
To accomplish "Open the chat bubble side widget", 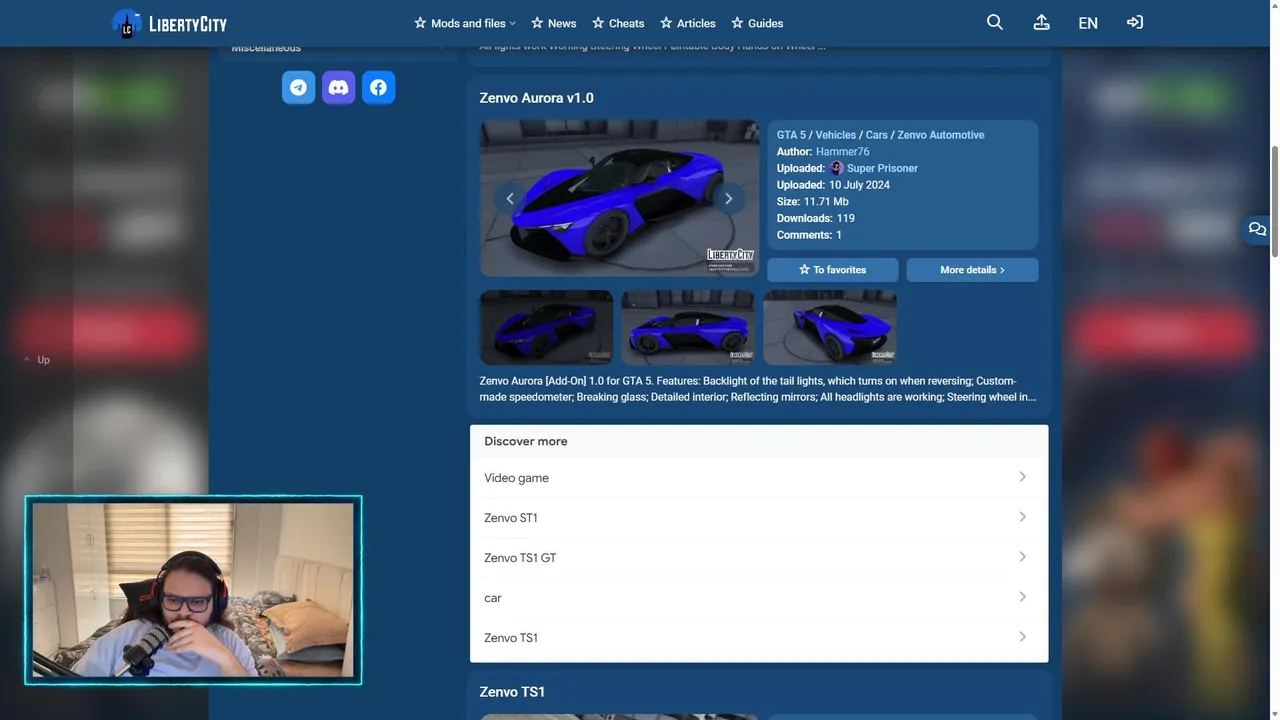I will [x=1257, y=229].
